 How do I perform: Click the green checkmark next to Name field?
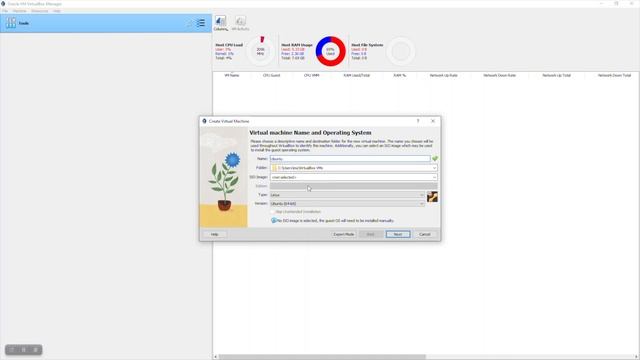click(435, 159)
